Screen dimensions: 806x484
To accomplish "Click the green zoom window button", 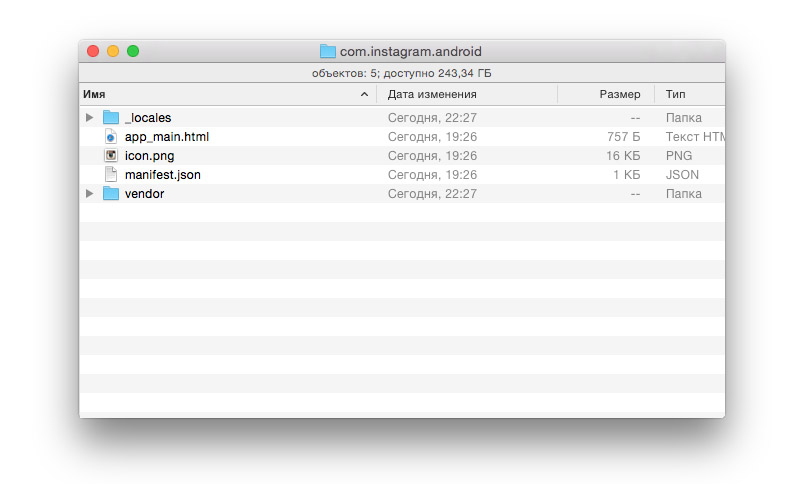I will pos(133,51).
